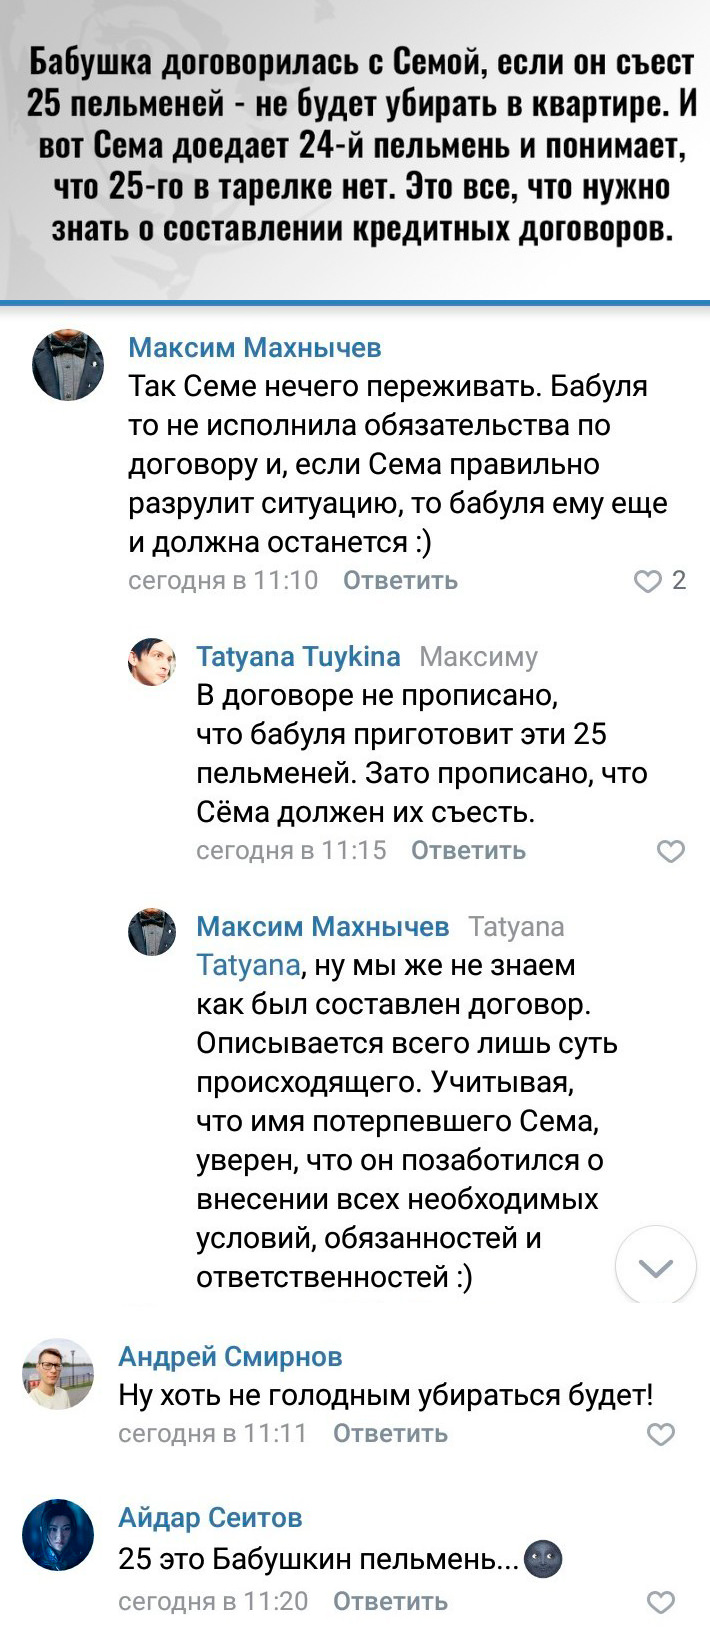This screenshot has width=710, height=1635.
Task: Open Максим Махнычев's avatar on his reply
Action: (x=152, y=932)
